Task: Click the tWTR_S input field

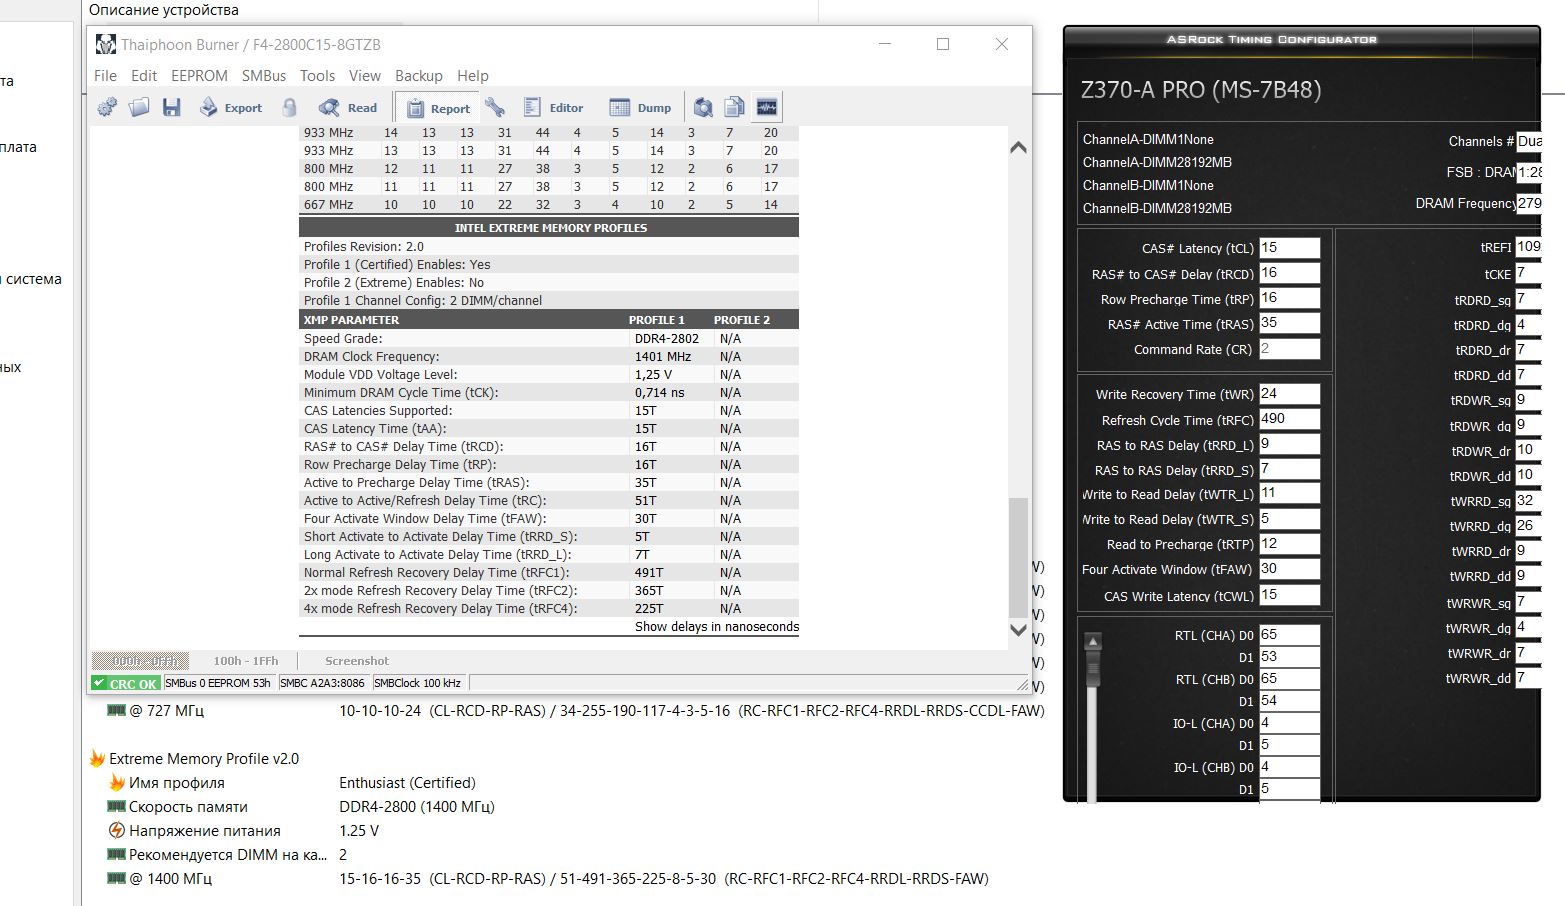Action: (x=1289, y=519)
